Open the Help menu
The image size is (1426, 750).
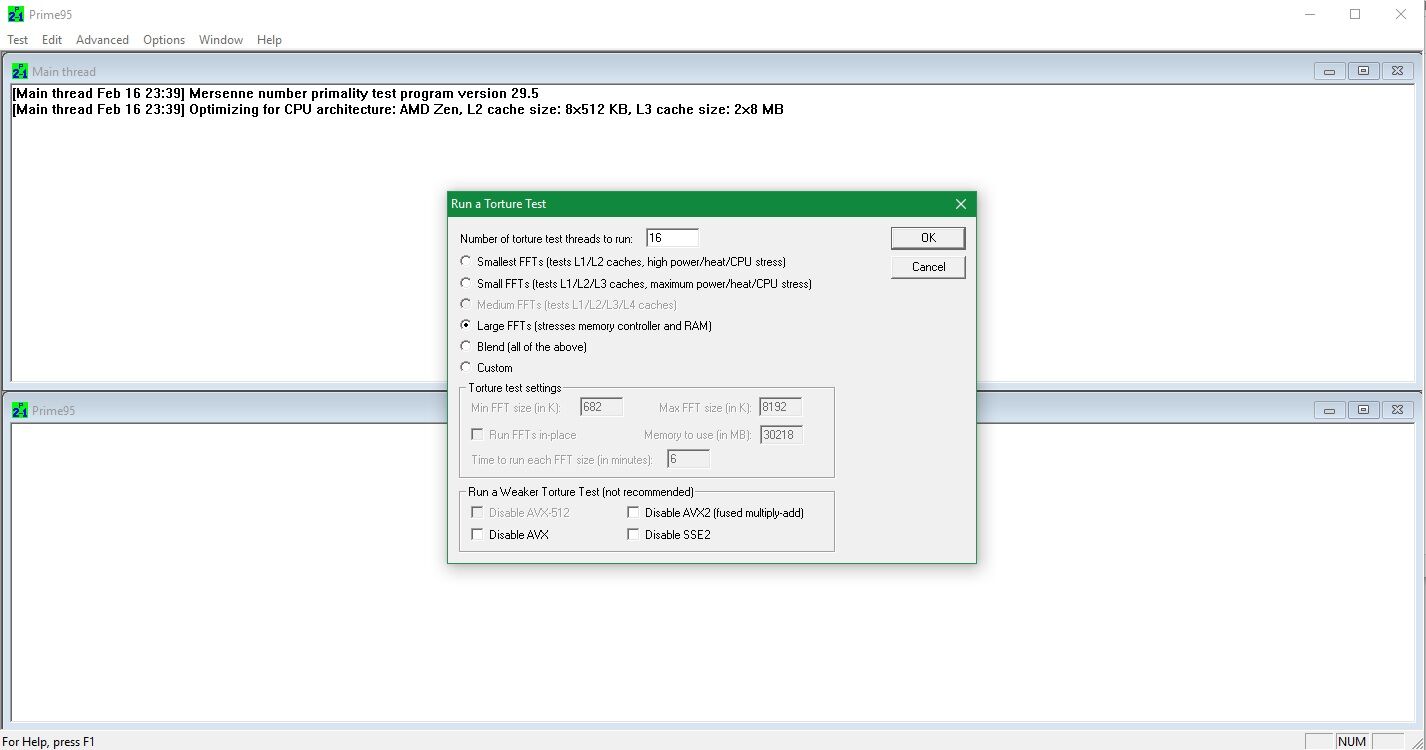click(269, 40)
